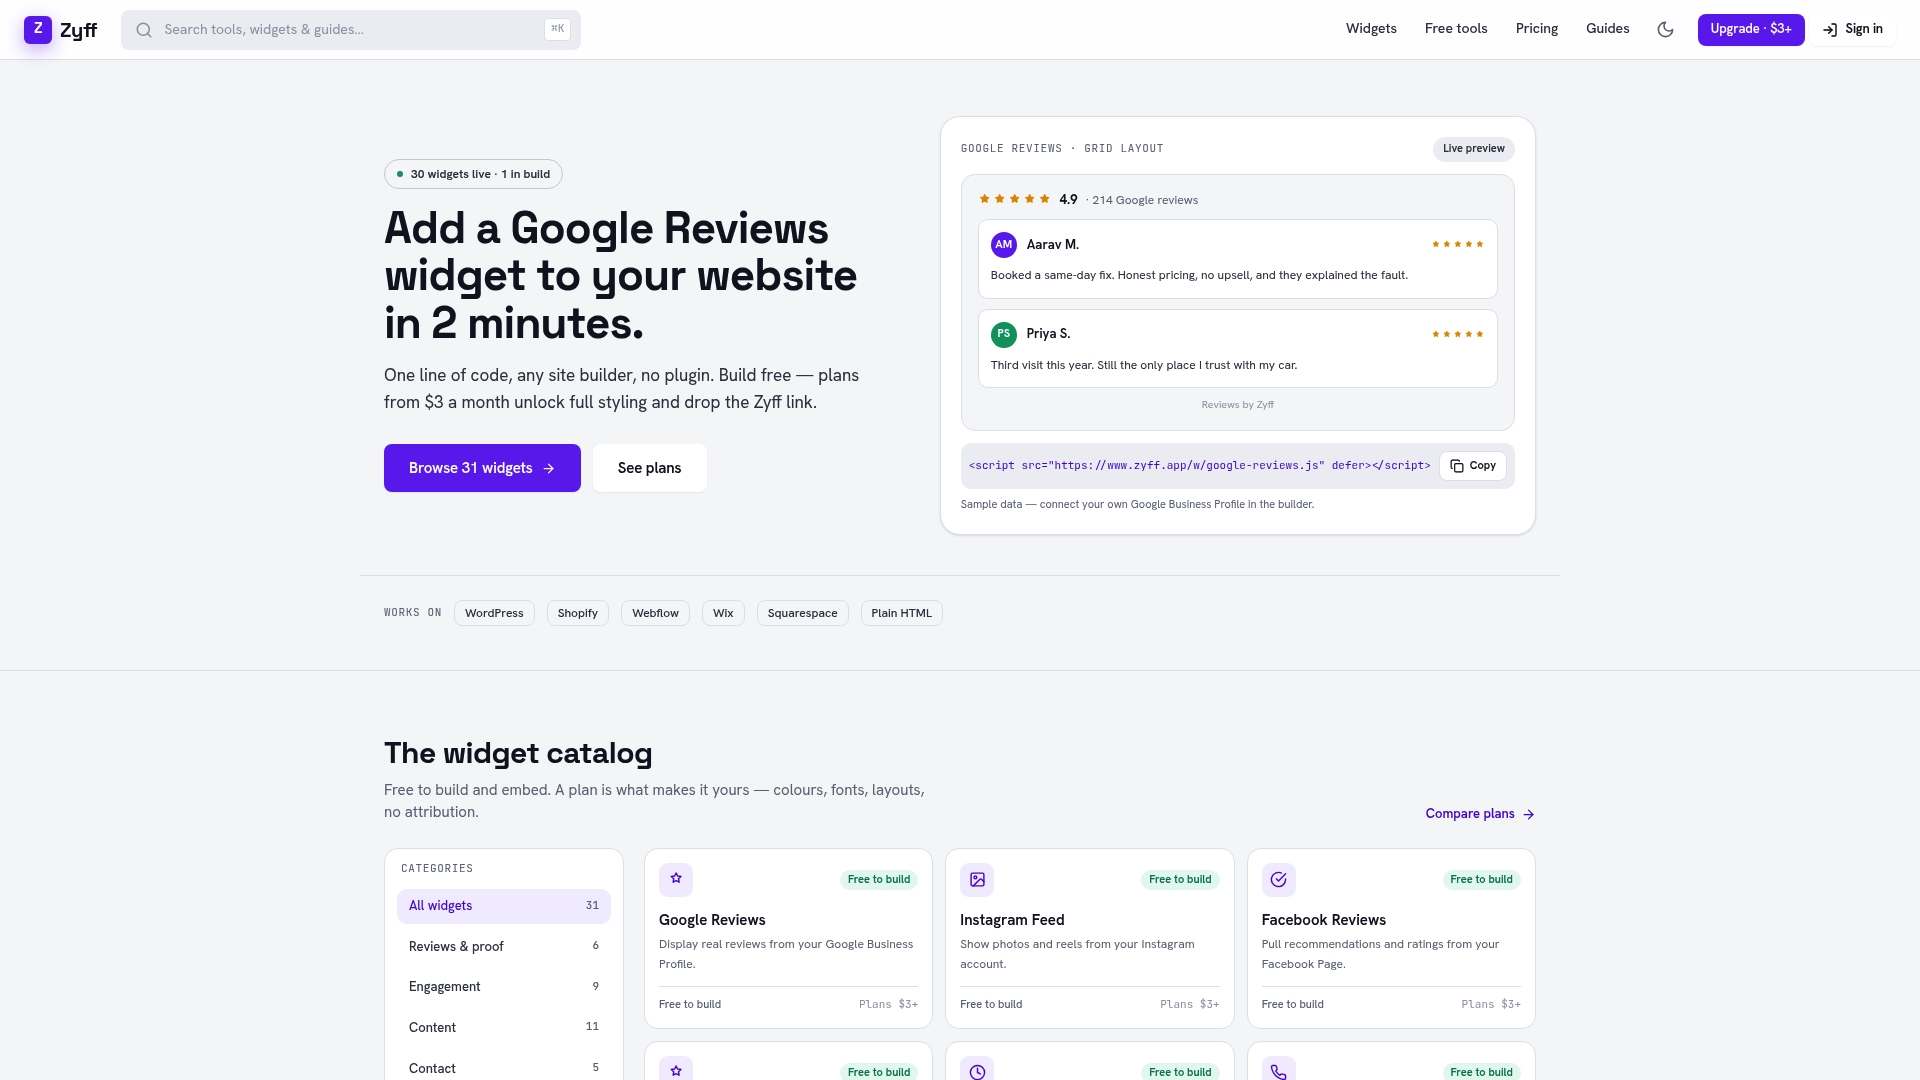The width and height of the screenshot is (1920, 1080).
Task: Click the search magnifier icon
Action: 144,30
